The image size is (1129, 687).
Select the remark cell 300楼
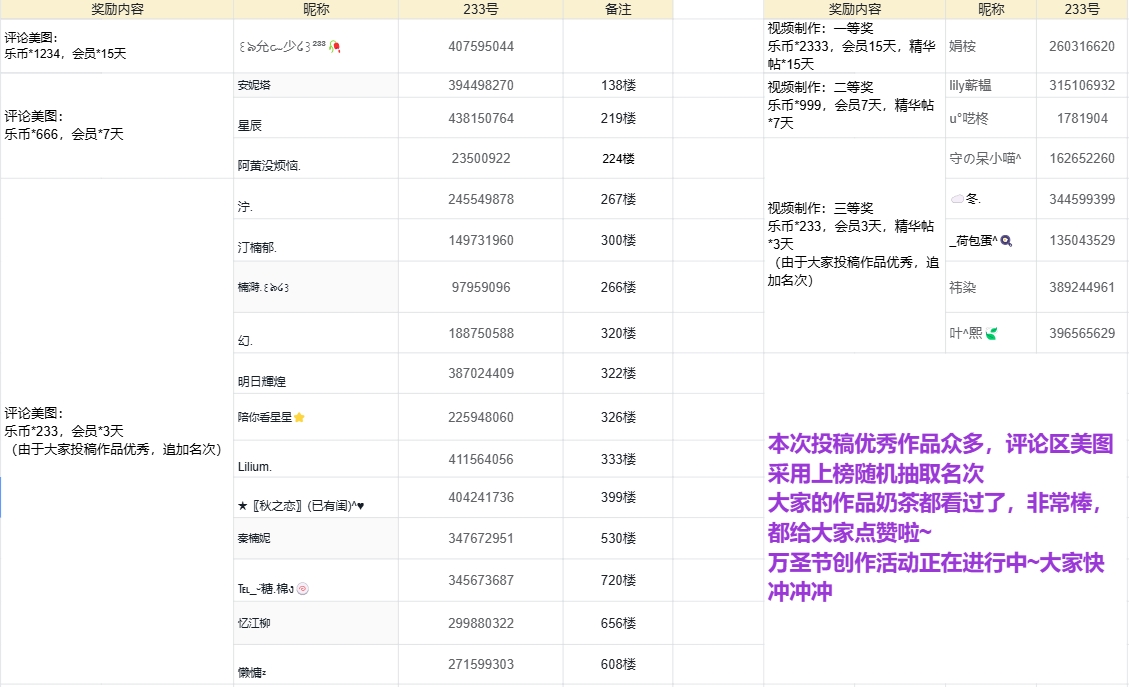coord(618,240)
